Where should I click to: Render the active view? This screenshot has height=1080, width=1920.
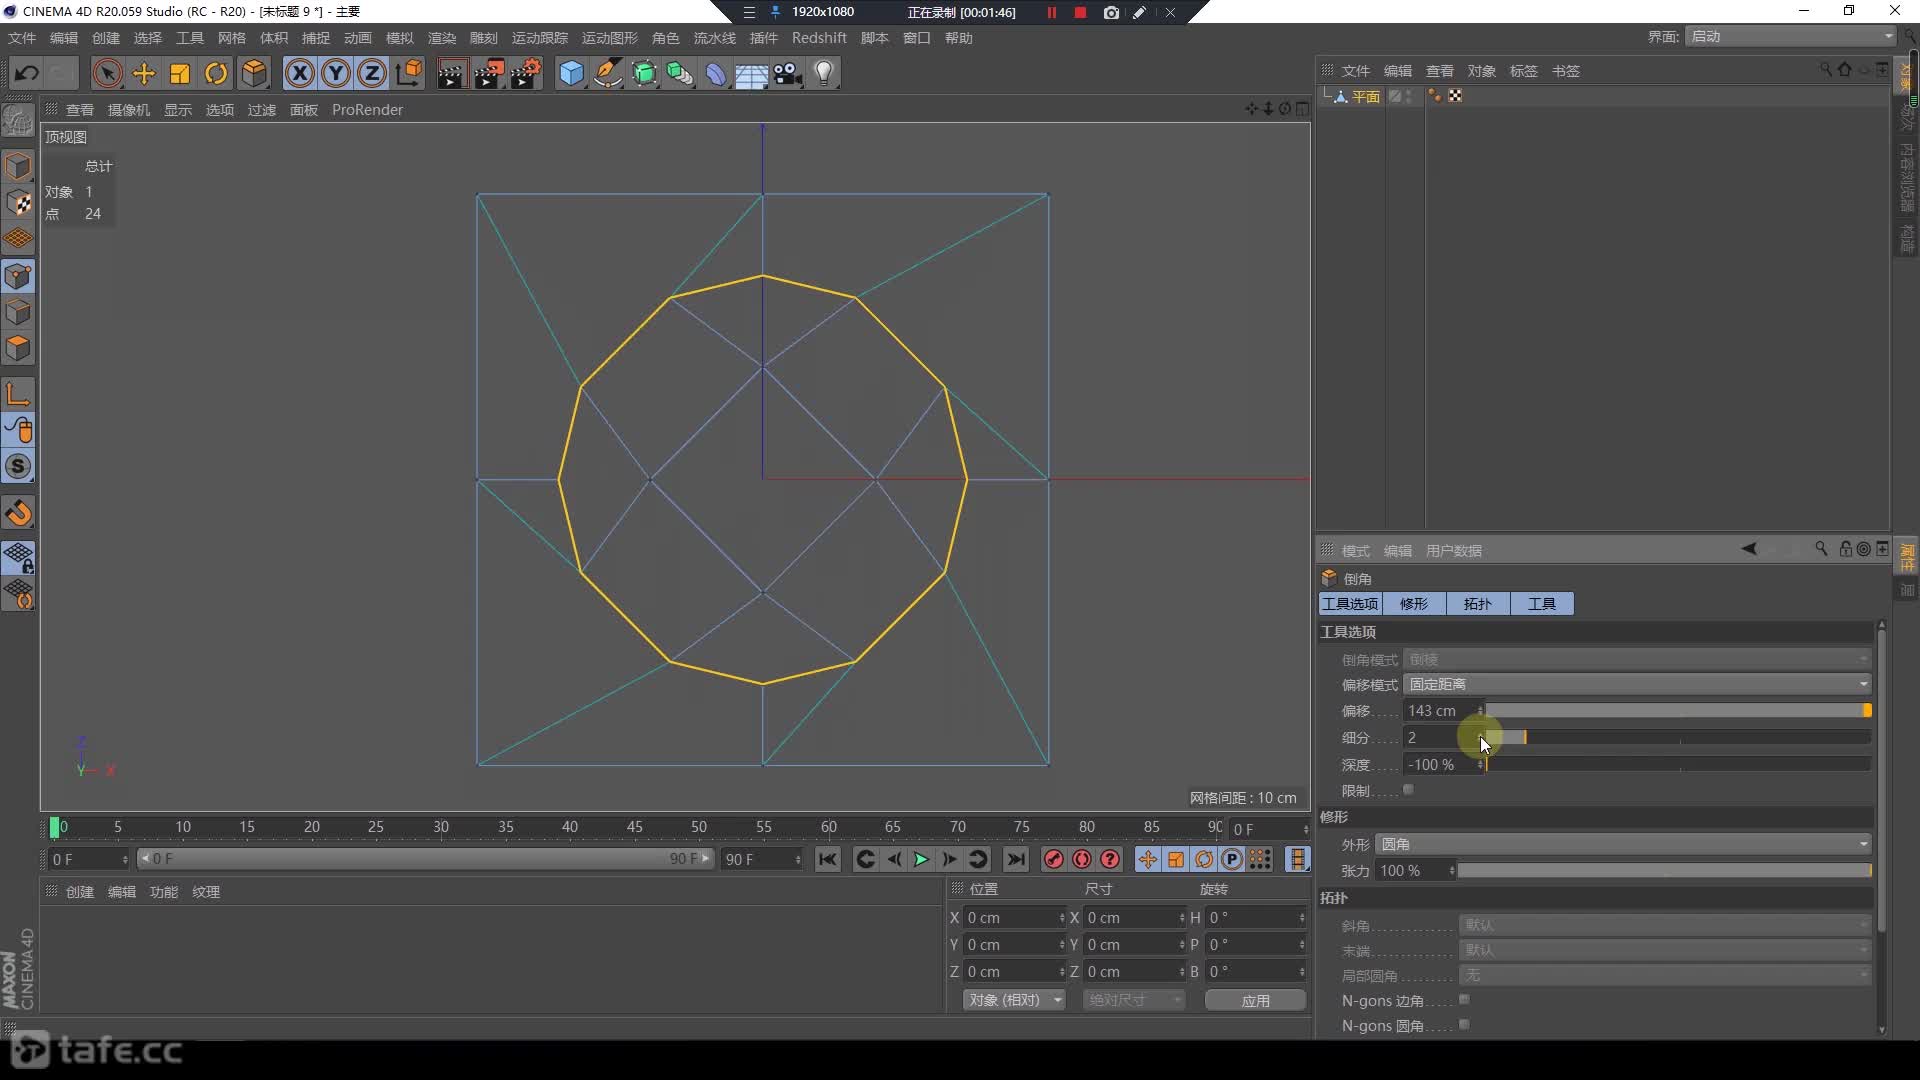tap(451, 73)
